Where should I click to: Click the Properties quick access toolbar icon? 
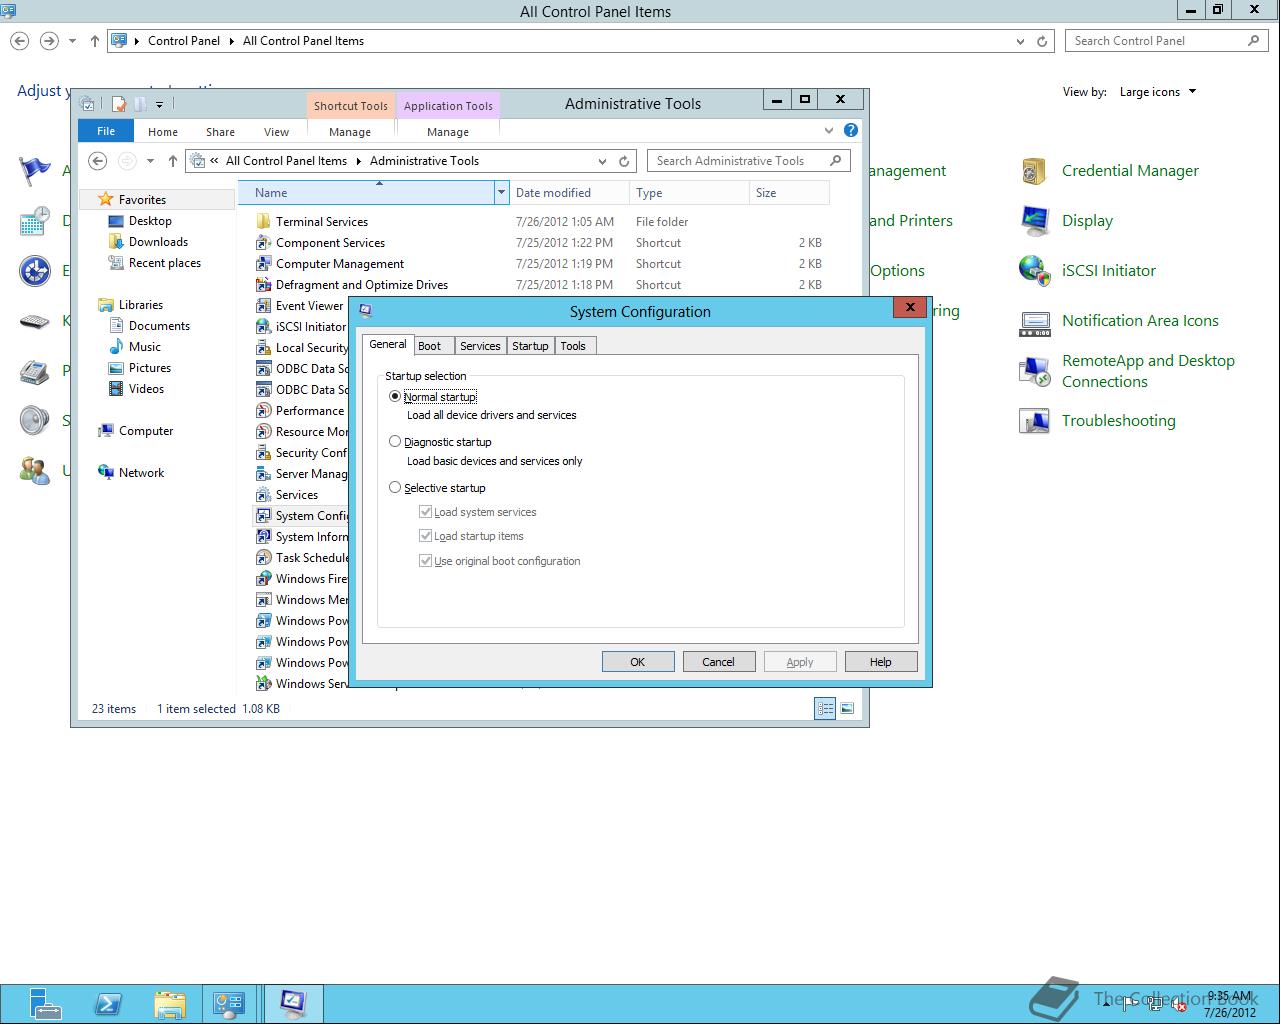click(x=119, y=103)
